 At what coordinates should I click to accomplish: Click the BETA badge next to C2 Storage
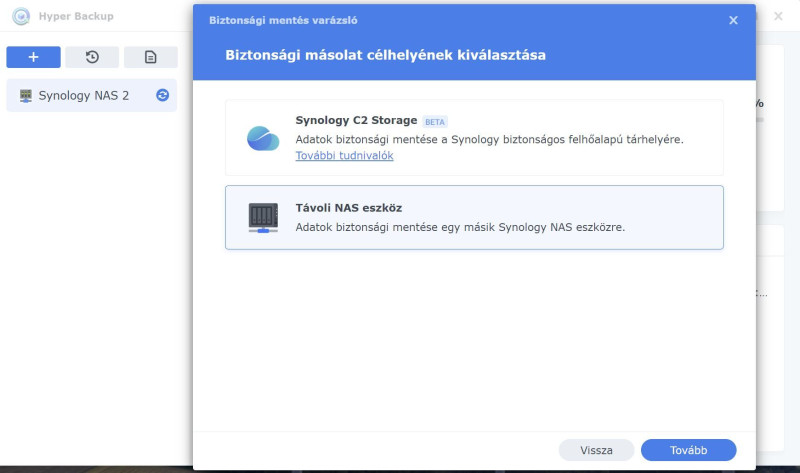click(435, 122)
